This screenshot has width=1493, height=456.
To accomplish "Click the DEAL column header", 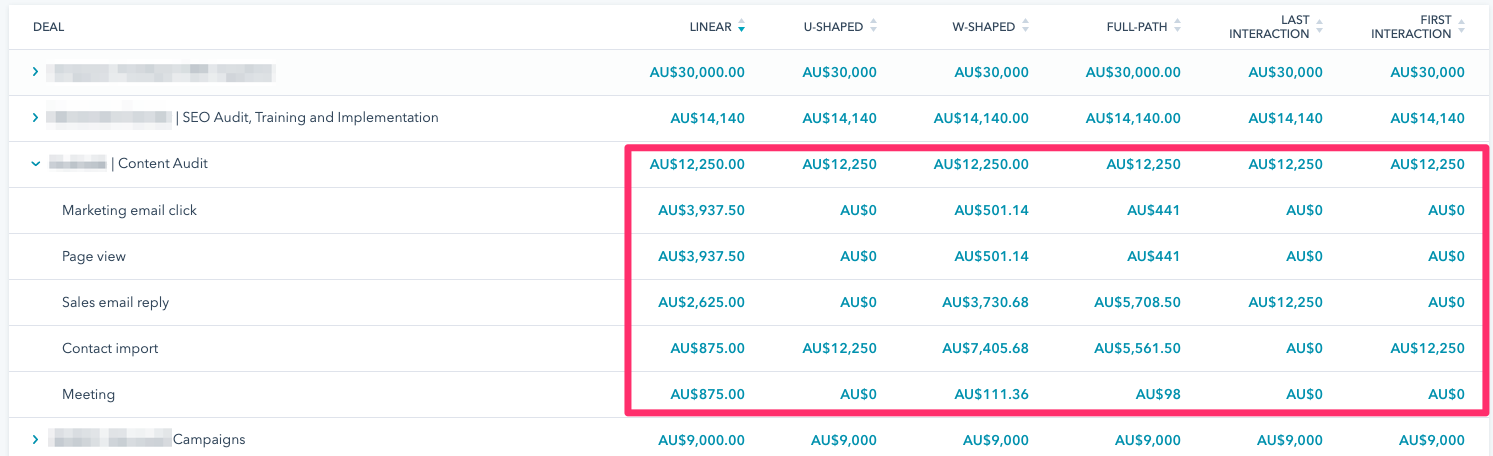I will (48, 27).
